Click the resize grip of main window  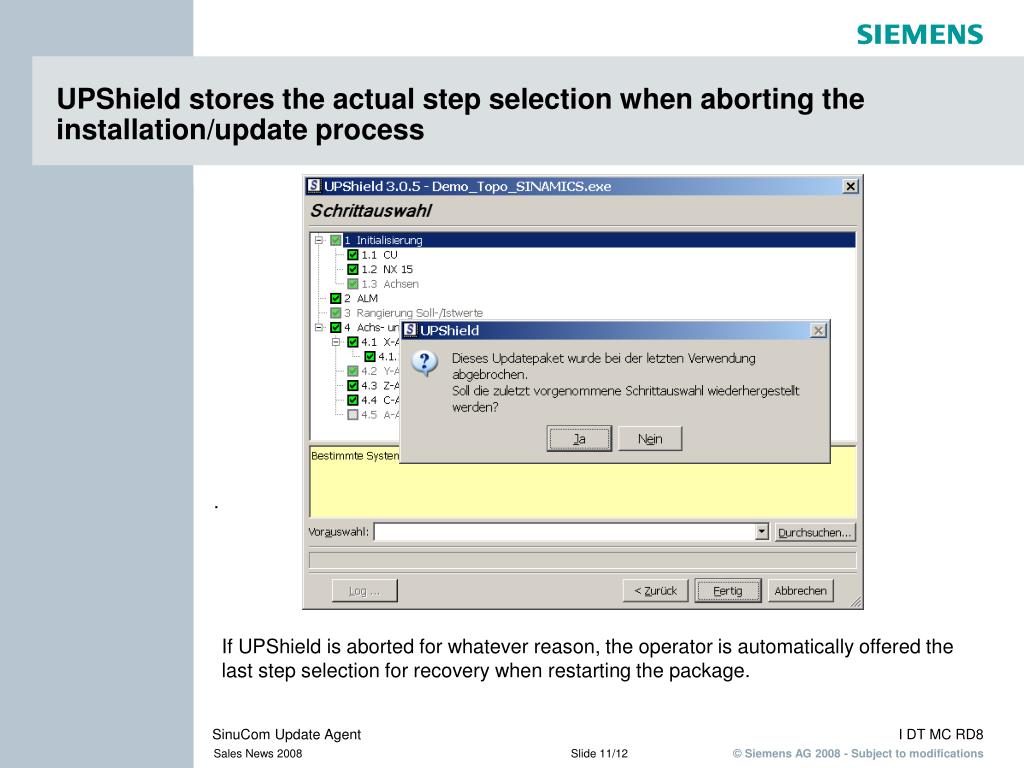[x=856, y=602]
